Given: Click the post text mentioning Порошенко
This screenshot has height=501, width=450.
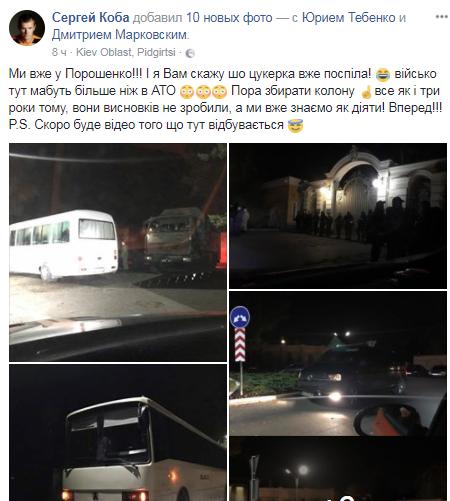Looking at the screenshot, I should (x=225, y=99).
